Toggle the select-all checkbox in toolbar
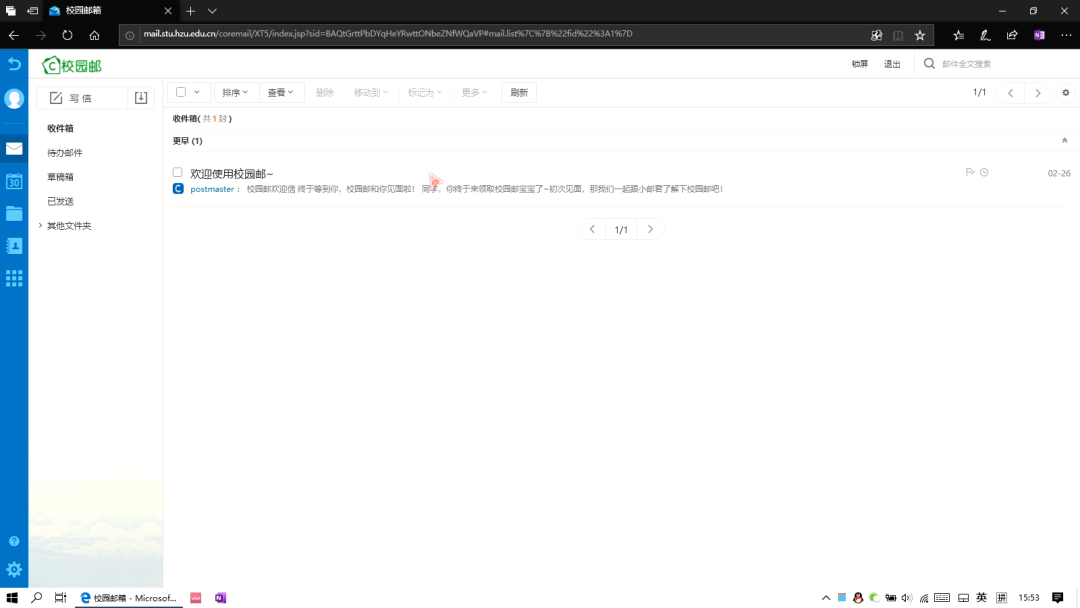 click(x=181, y=92)
